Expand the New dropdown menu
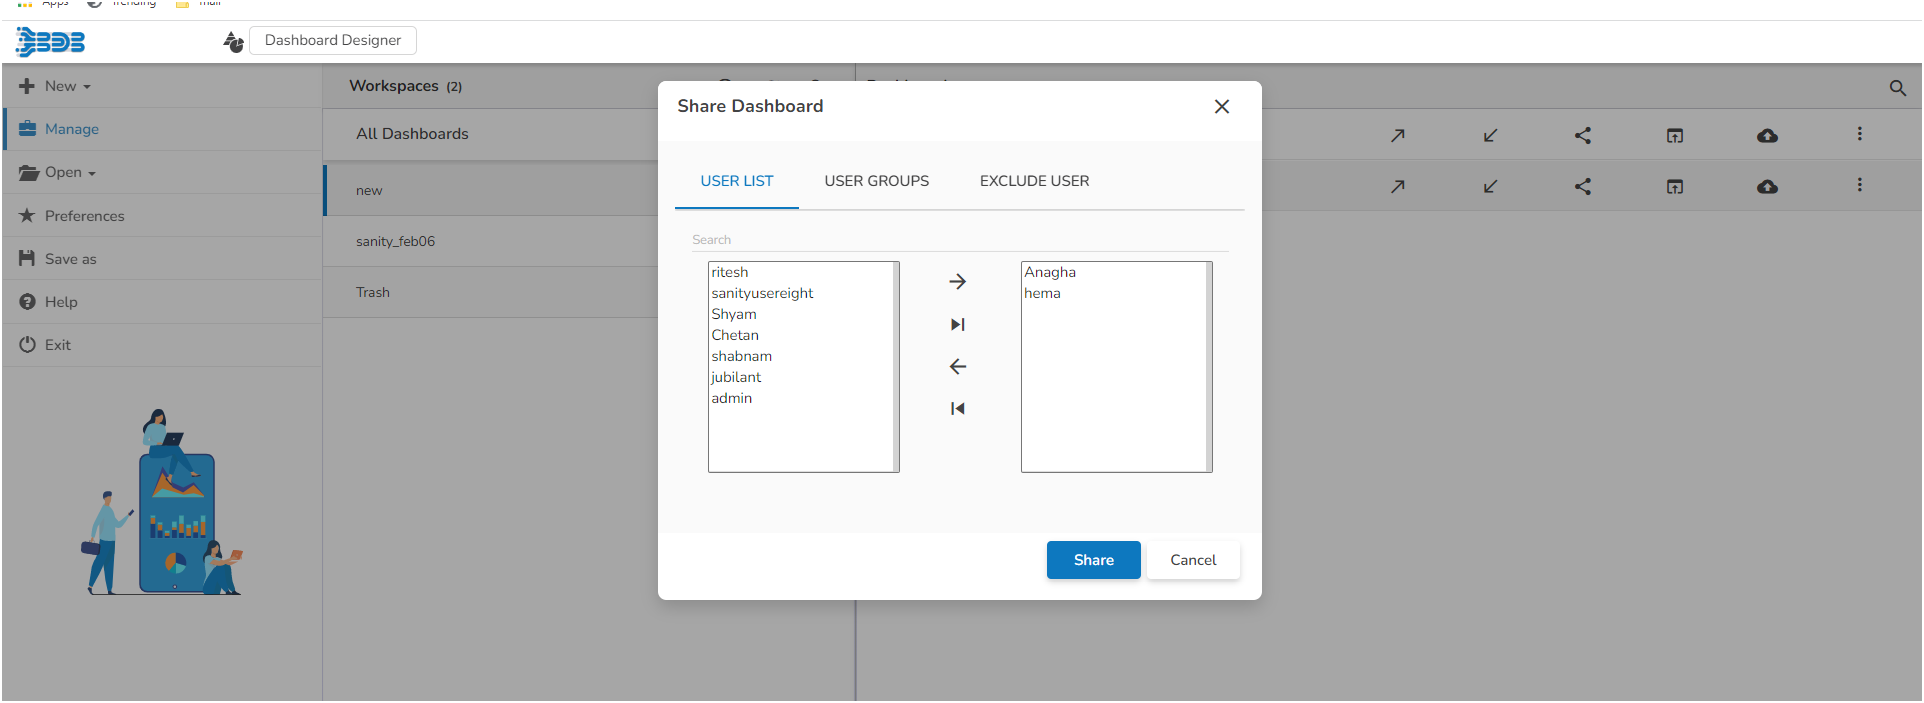1924x703 pixels. 67,87
